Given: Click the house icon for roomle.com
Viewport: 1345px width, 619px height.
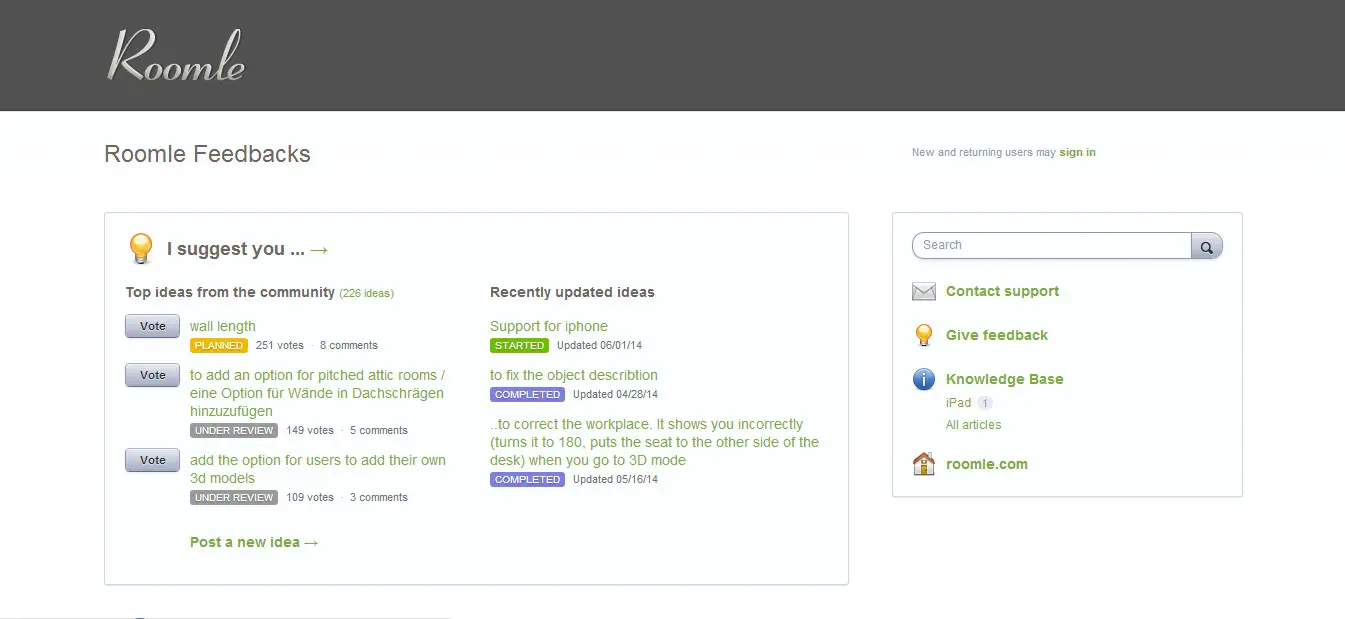Looking at the screenshot, I should 924,464.
